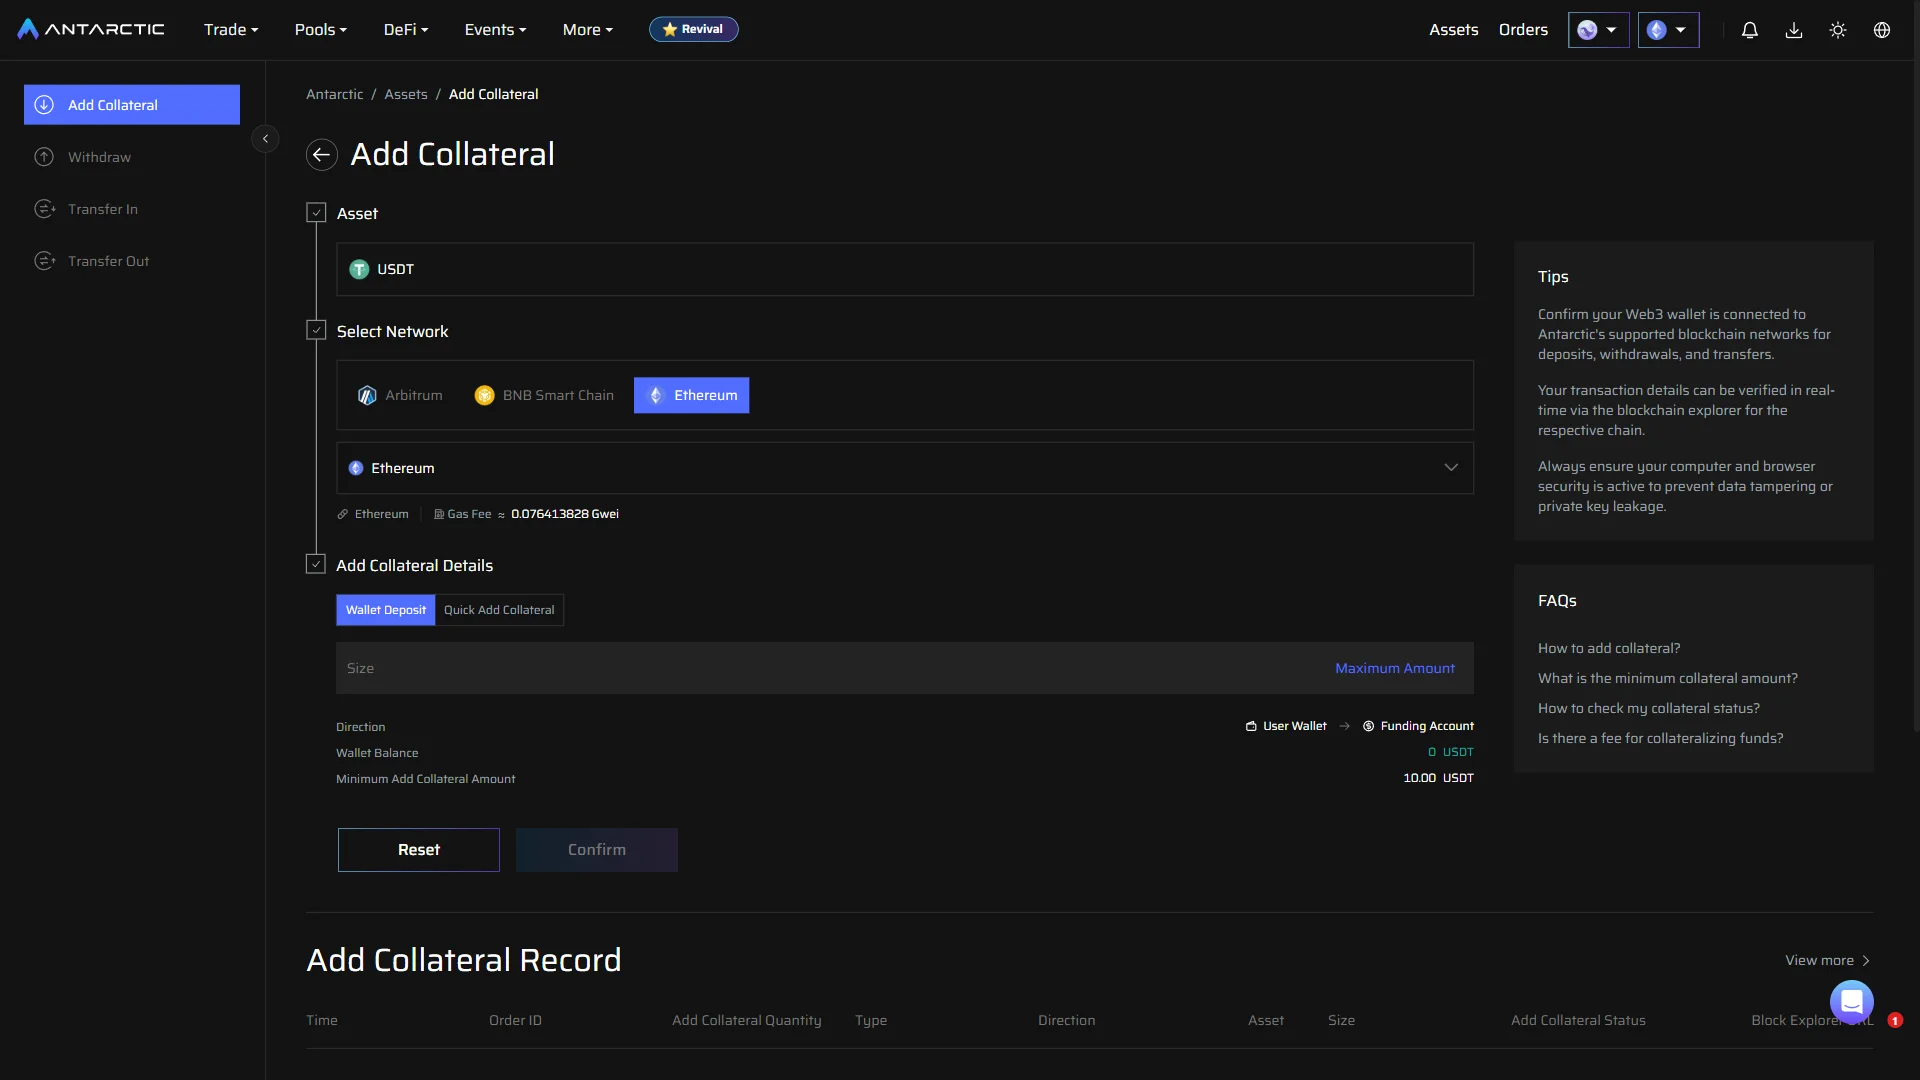1920x1080 pixels.
Task: Open the Ethereum chain selector in header
Action: pyautogui.click(x=1668, y=30)
